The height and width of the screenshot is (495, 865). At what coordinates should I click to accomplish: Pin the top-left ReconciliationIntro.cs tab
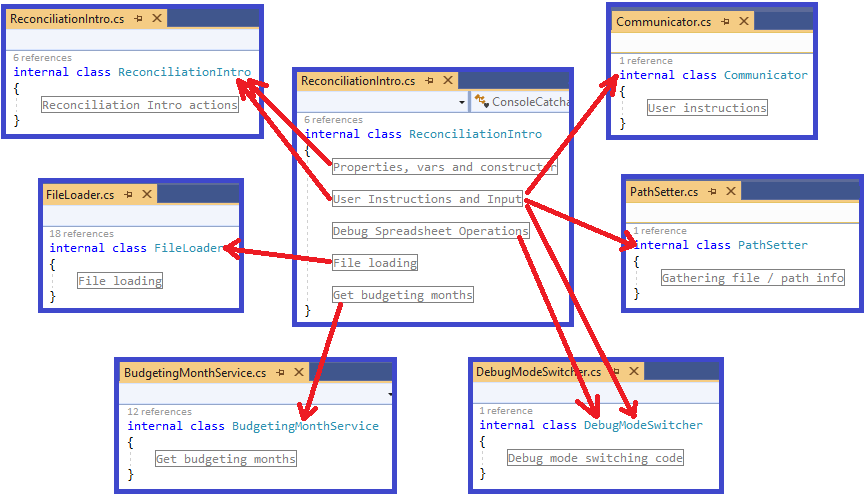tap(138, 19)
